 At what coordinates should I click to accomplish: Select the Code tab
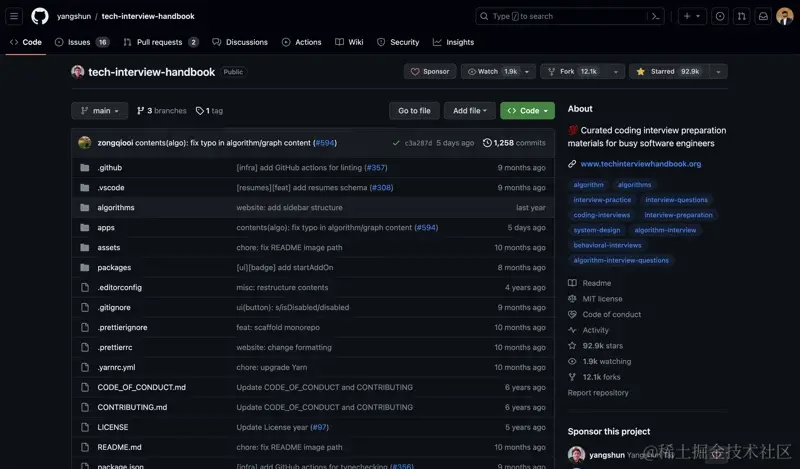26,42
